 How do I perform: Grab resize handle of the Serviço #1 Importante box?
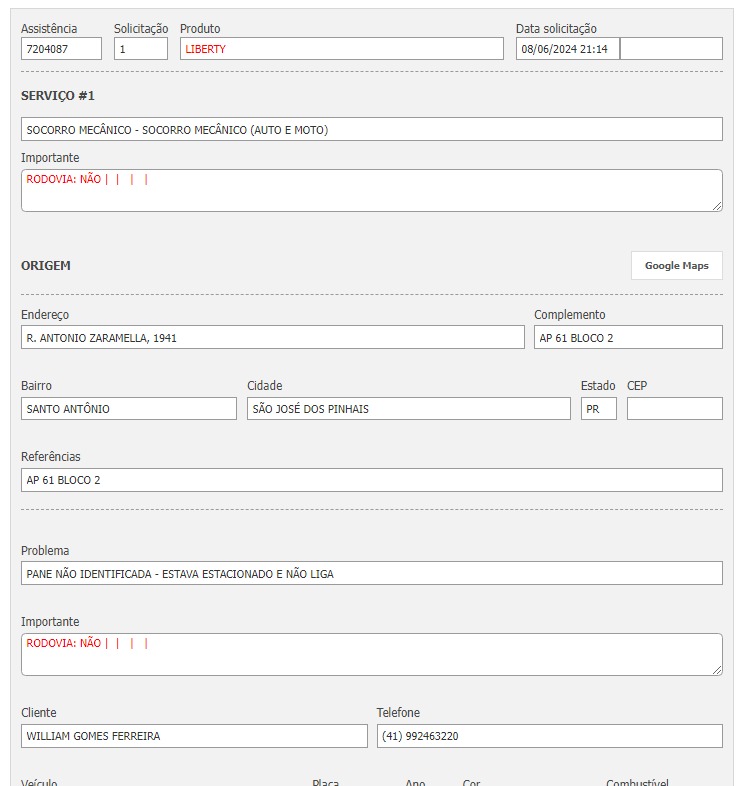click(717, 206)
